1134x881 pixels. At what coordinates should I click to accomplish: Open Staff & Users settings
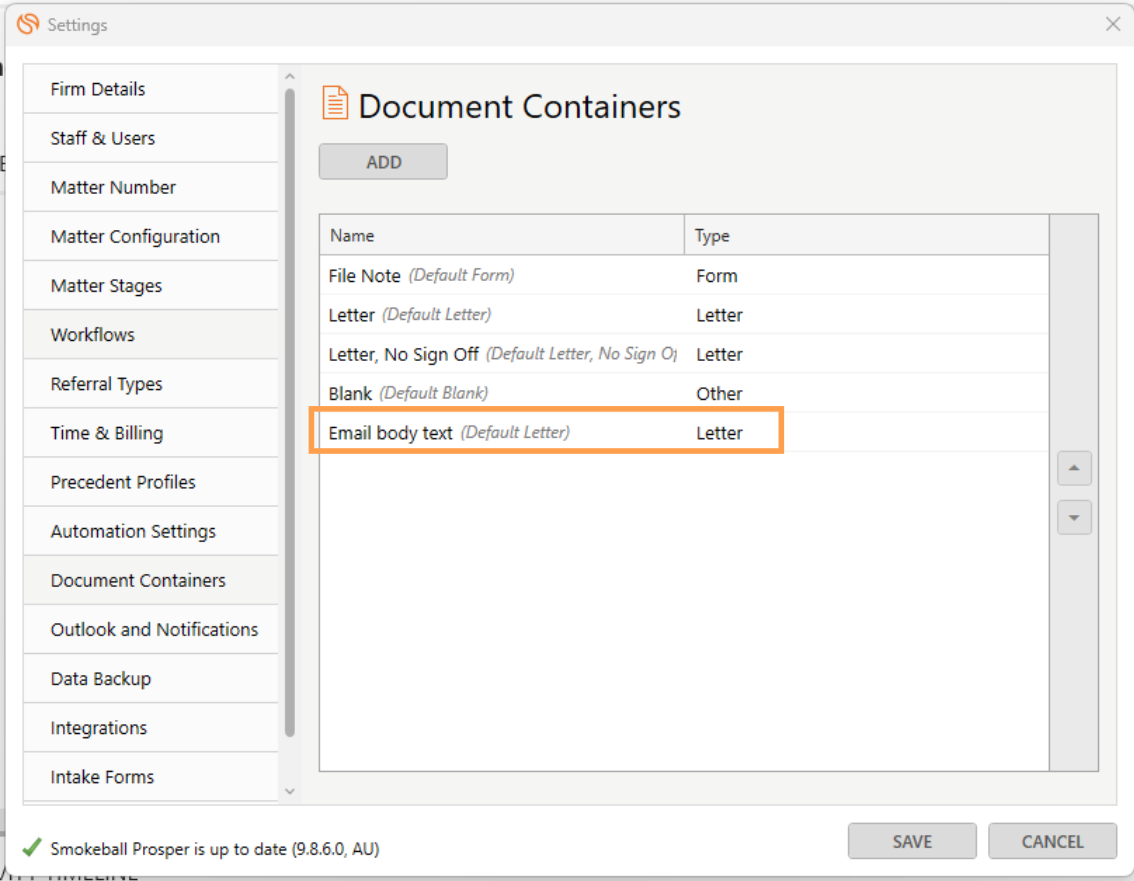(150, 138)
